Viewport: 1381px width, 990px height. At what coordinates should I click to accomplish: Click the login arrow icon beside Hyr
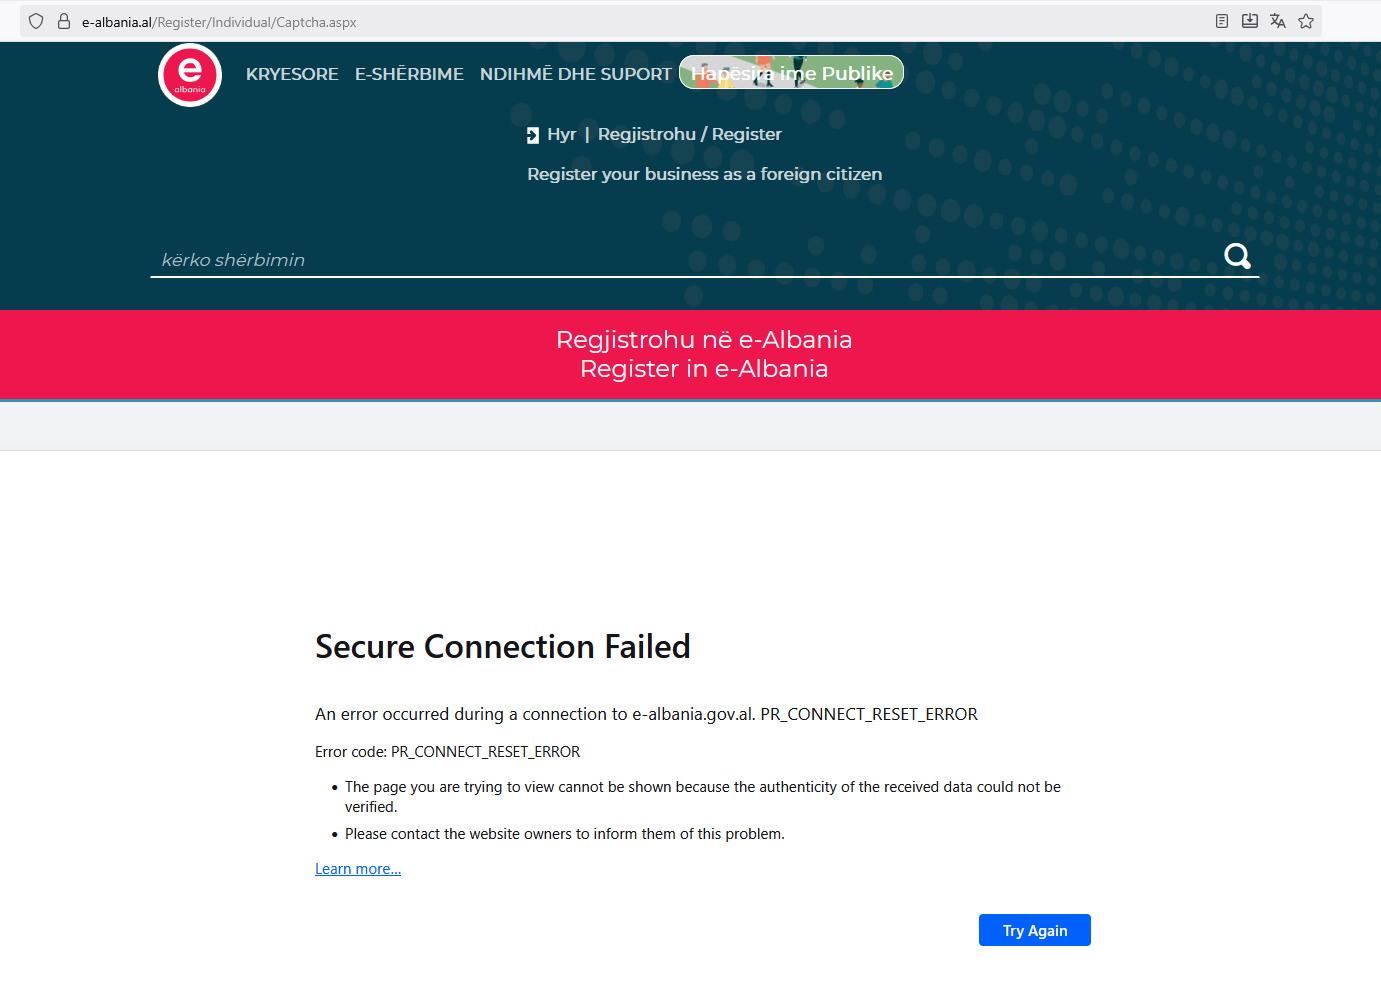click(x=531, y=134)
